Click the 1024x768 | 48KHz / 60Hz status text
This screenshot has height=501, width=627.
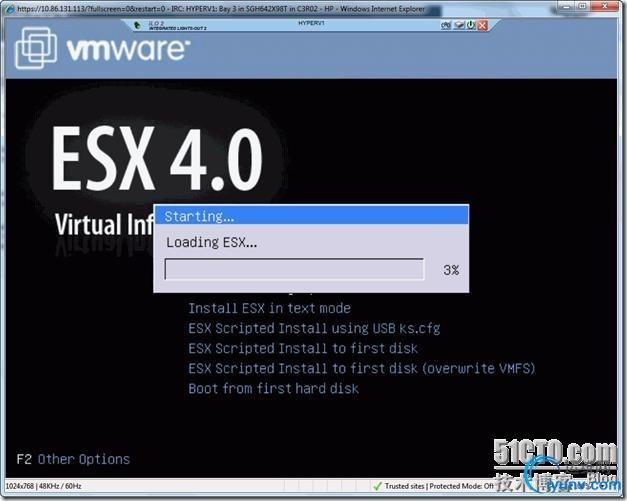[43, 486]
